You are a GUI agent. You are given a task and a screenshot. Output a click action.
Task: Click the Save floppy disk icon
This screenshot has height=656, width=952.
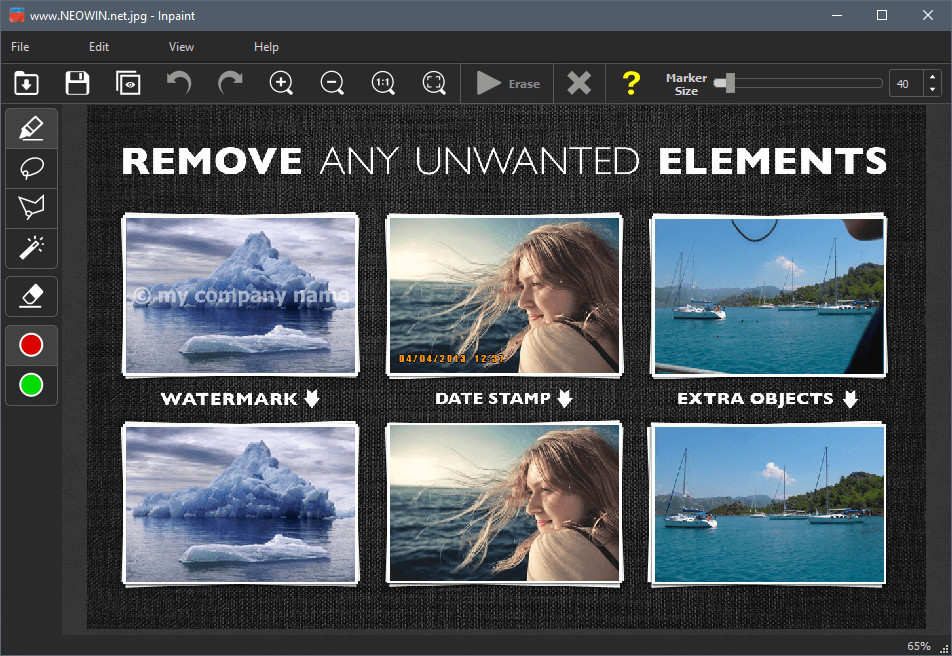click(x=77, y=83)
